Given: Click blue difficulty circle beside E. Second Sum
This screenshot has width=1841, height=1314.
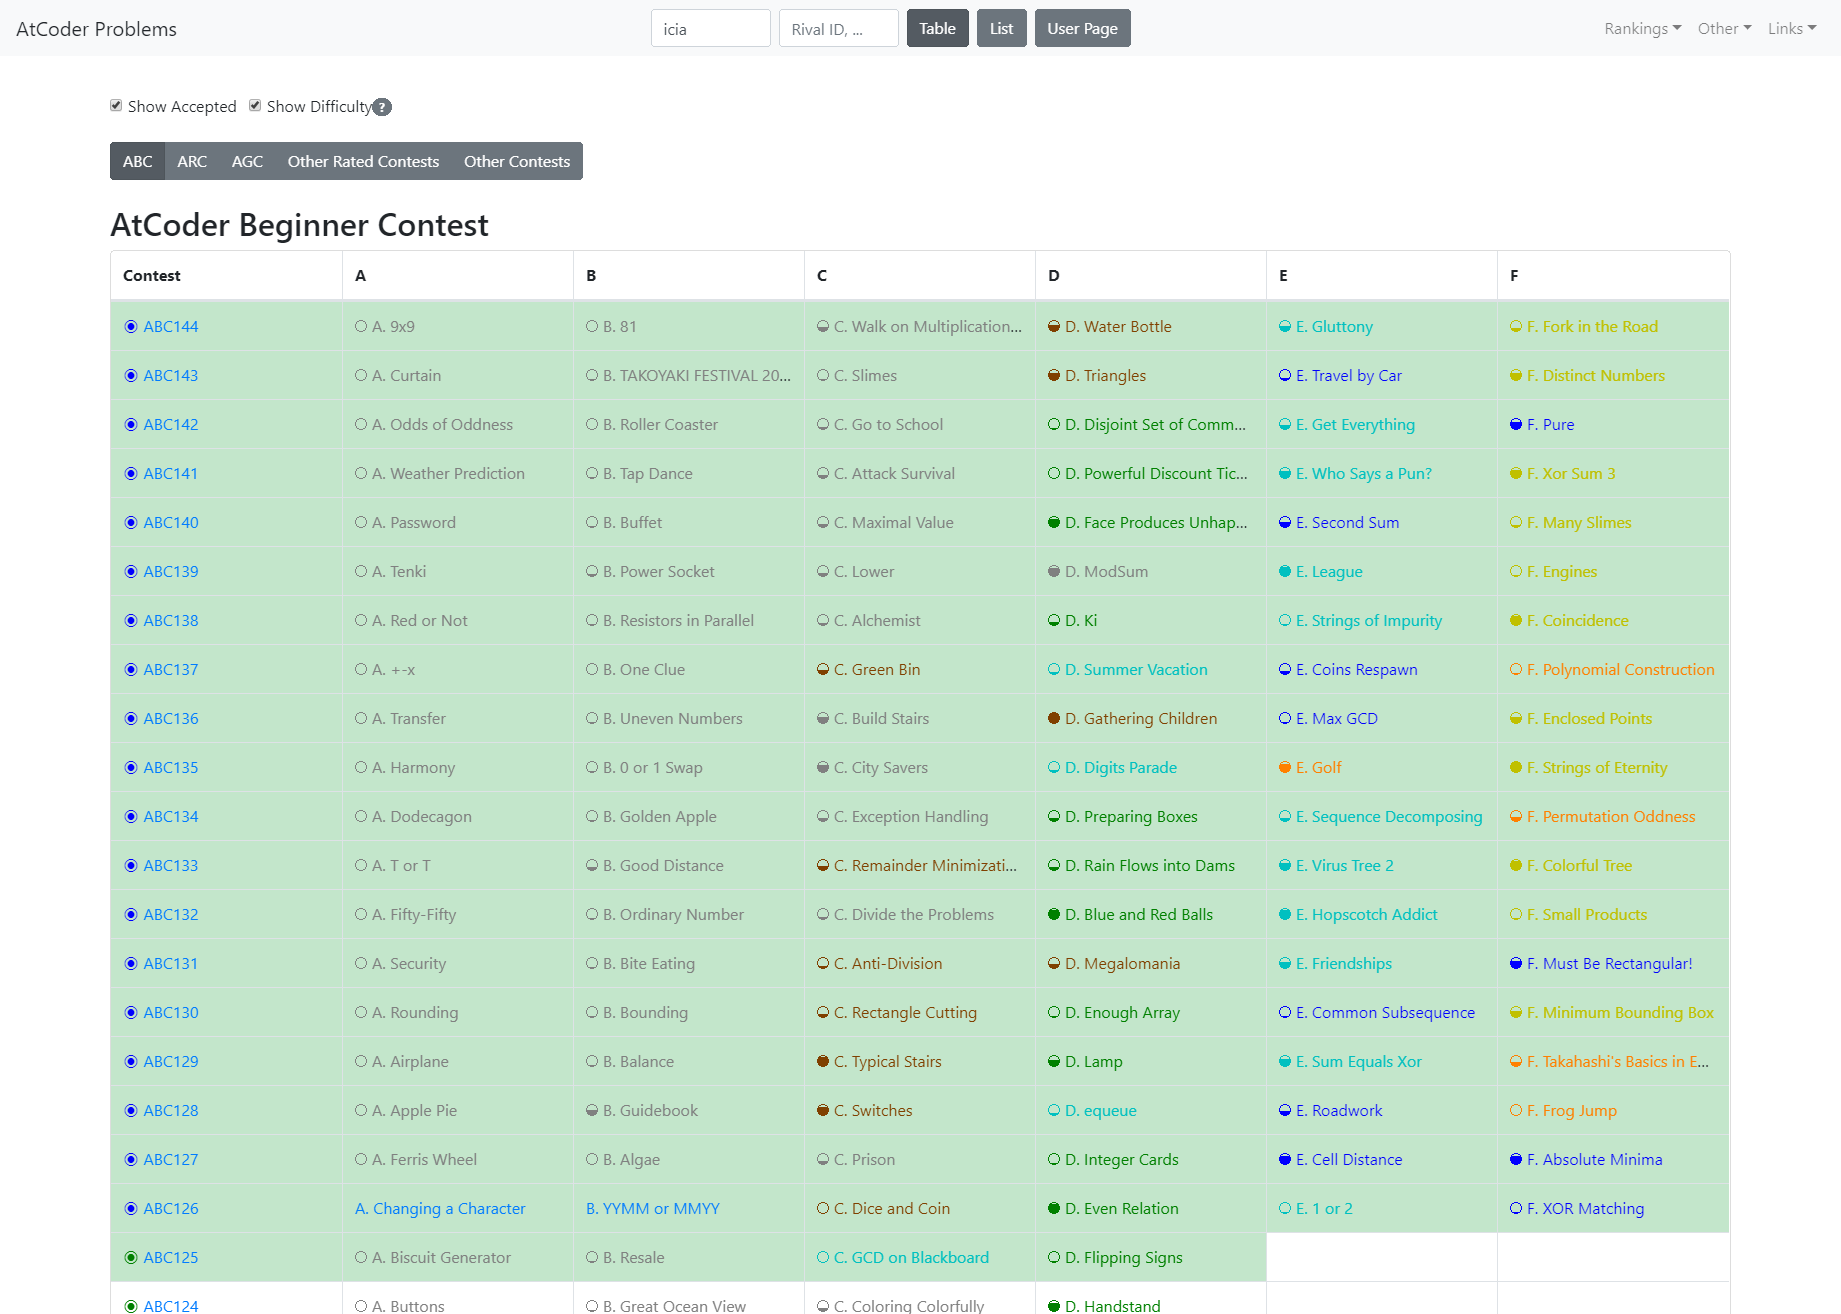Looking at the screenshot, I should pyautogui.click(x=1285, y=523).
